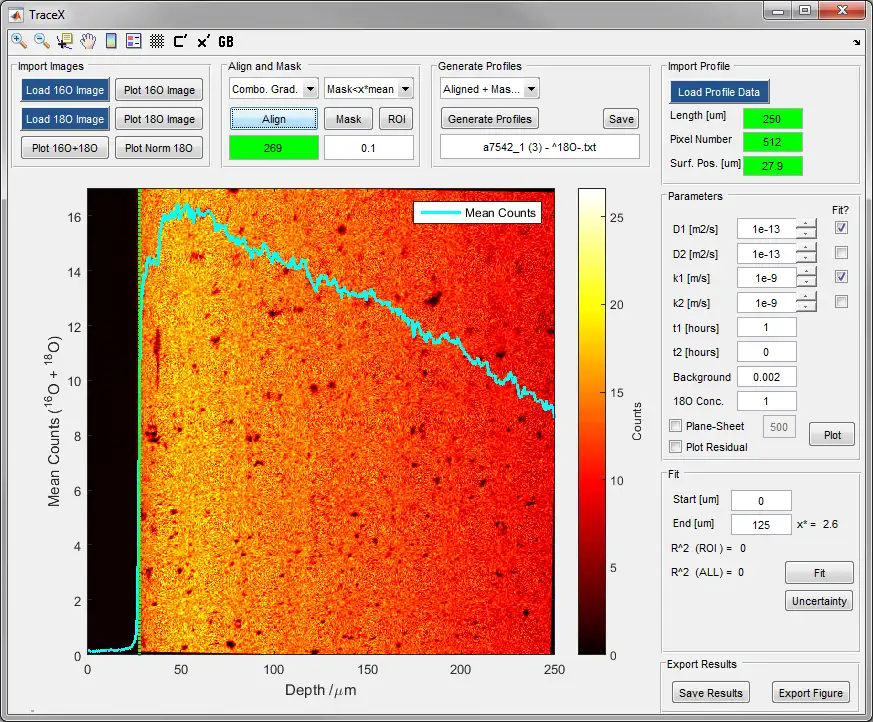
Task: Click the Background value input field
Action: [767, 377]
